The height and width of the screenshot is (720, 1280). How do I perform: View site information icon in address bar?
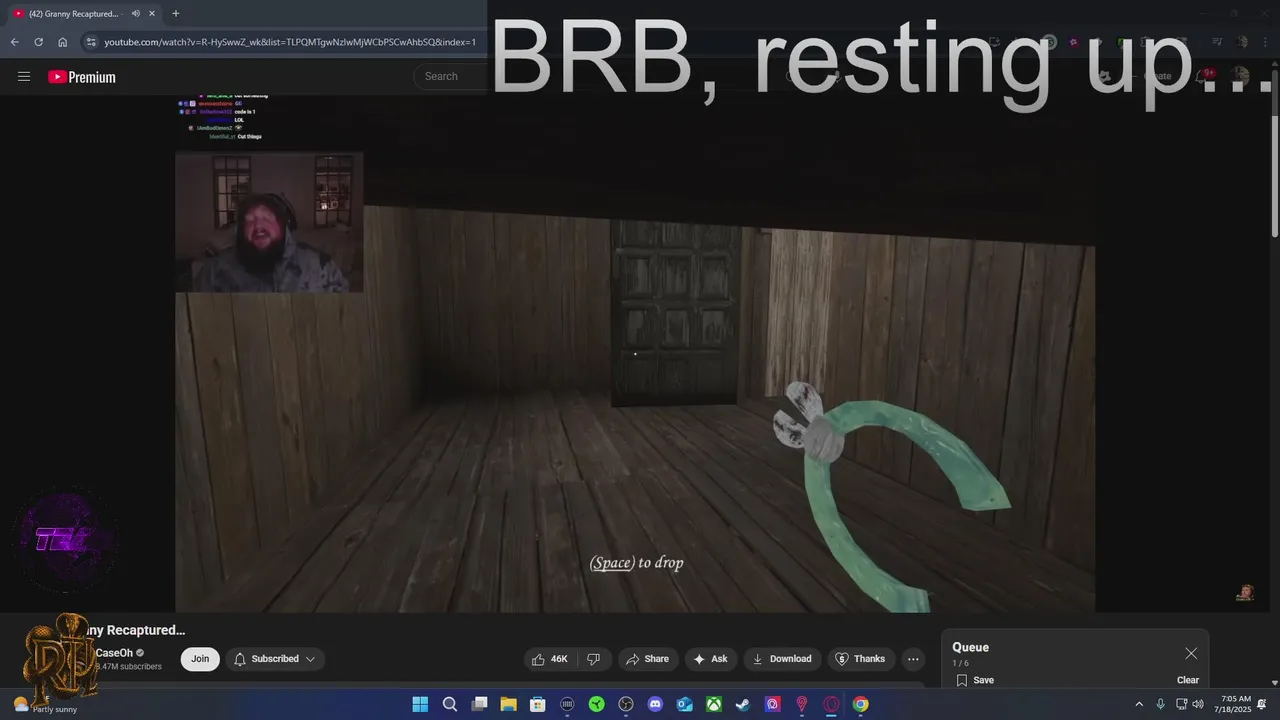91,42
